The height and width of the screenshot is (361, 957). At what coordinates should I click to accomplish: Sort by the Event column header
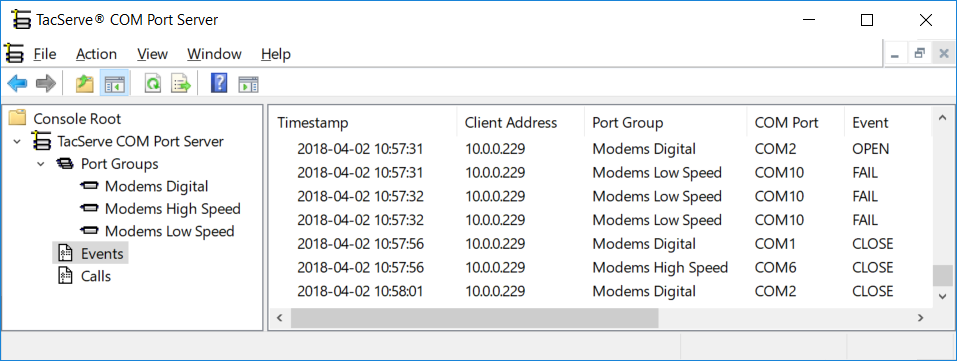point(887,123)
